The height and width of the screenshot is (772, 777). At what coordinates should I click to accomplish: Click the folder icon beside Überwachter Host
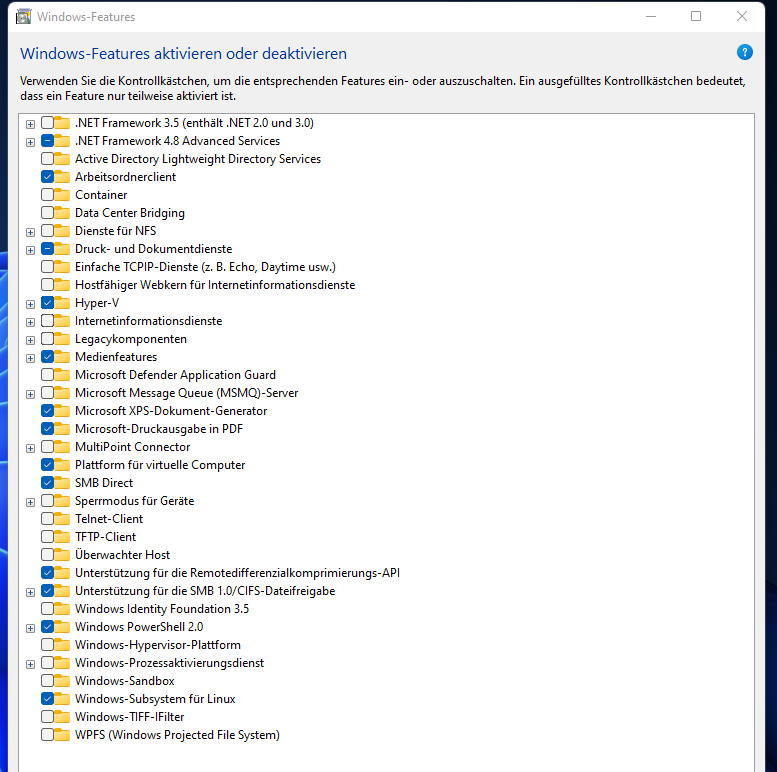click(62, 555)
